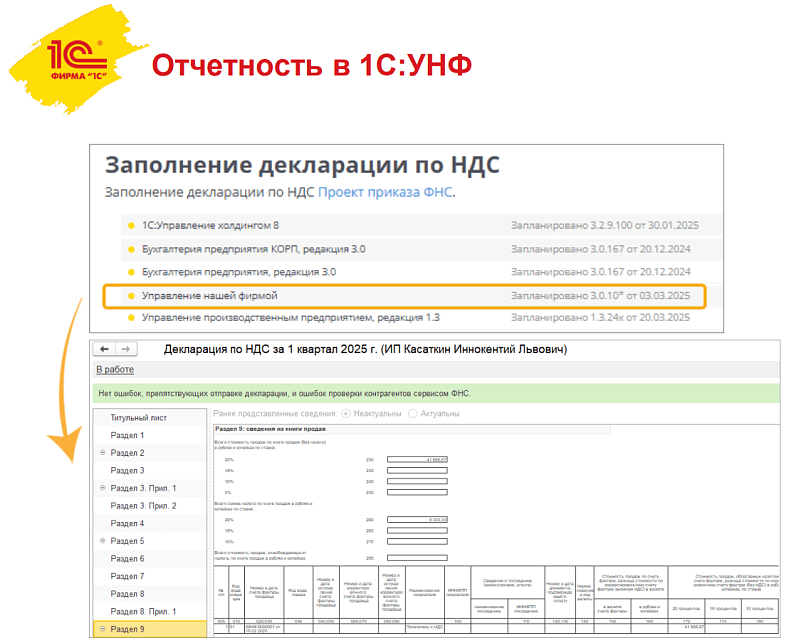This screenshot has height=643, width=799.
Task: Open the Проект приказа ФНС link
Action: [385, 192]
